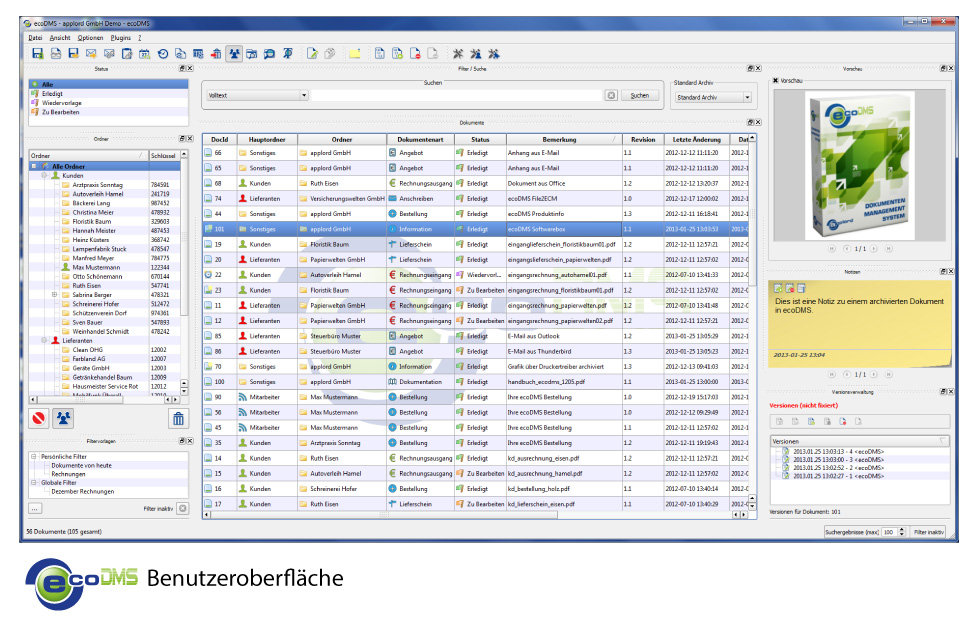Expand the Sabrina Berger folder node

tap(54, 295)
